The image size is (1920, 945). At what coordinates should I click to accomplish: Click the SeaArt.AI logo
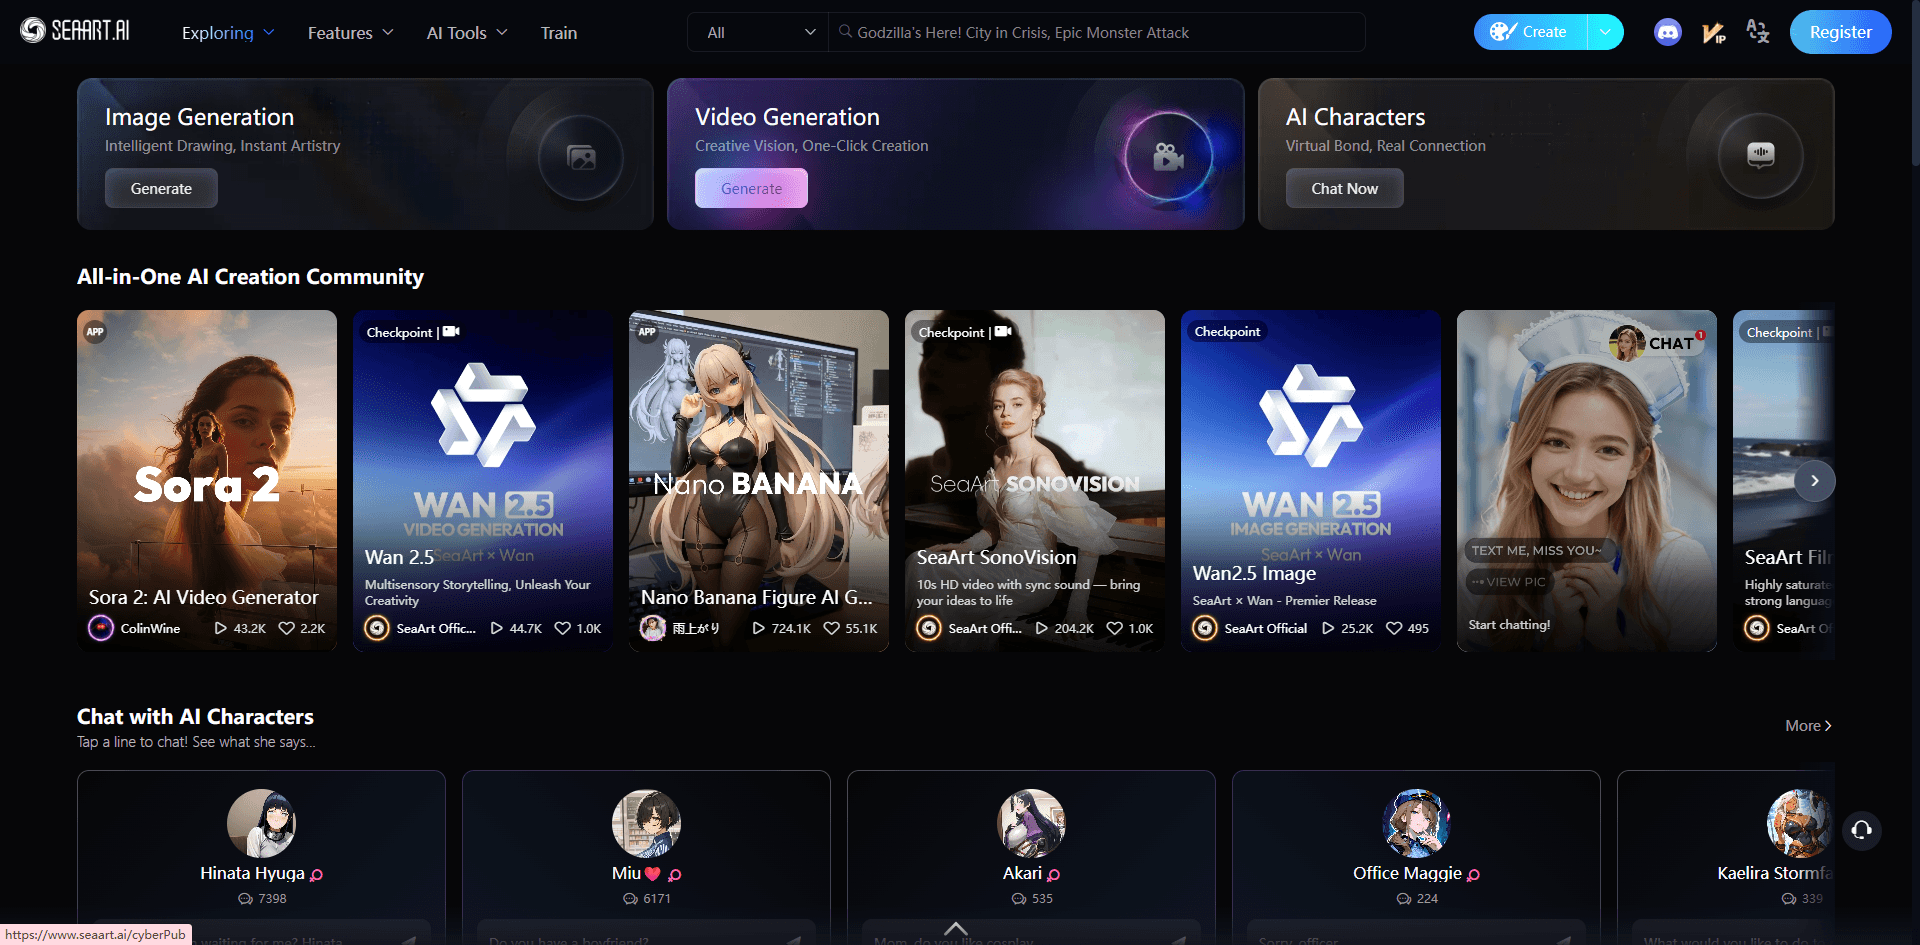(75, 31)
